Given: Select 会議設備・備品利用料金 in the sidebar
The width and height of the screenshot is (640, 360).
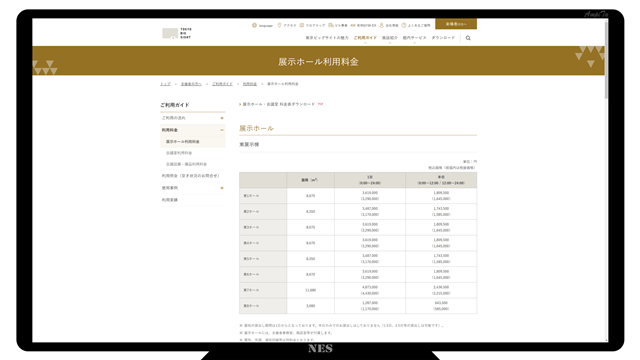Looking at the screenshot, I should click(x=186, y=164).
